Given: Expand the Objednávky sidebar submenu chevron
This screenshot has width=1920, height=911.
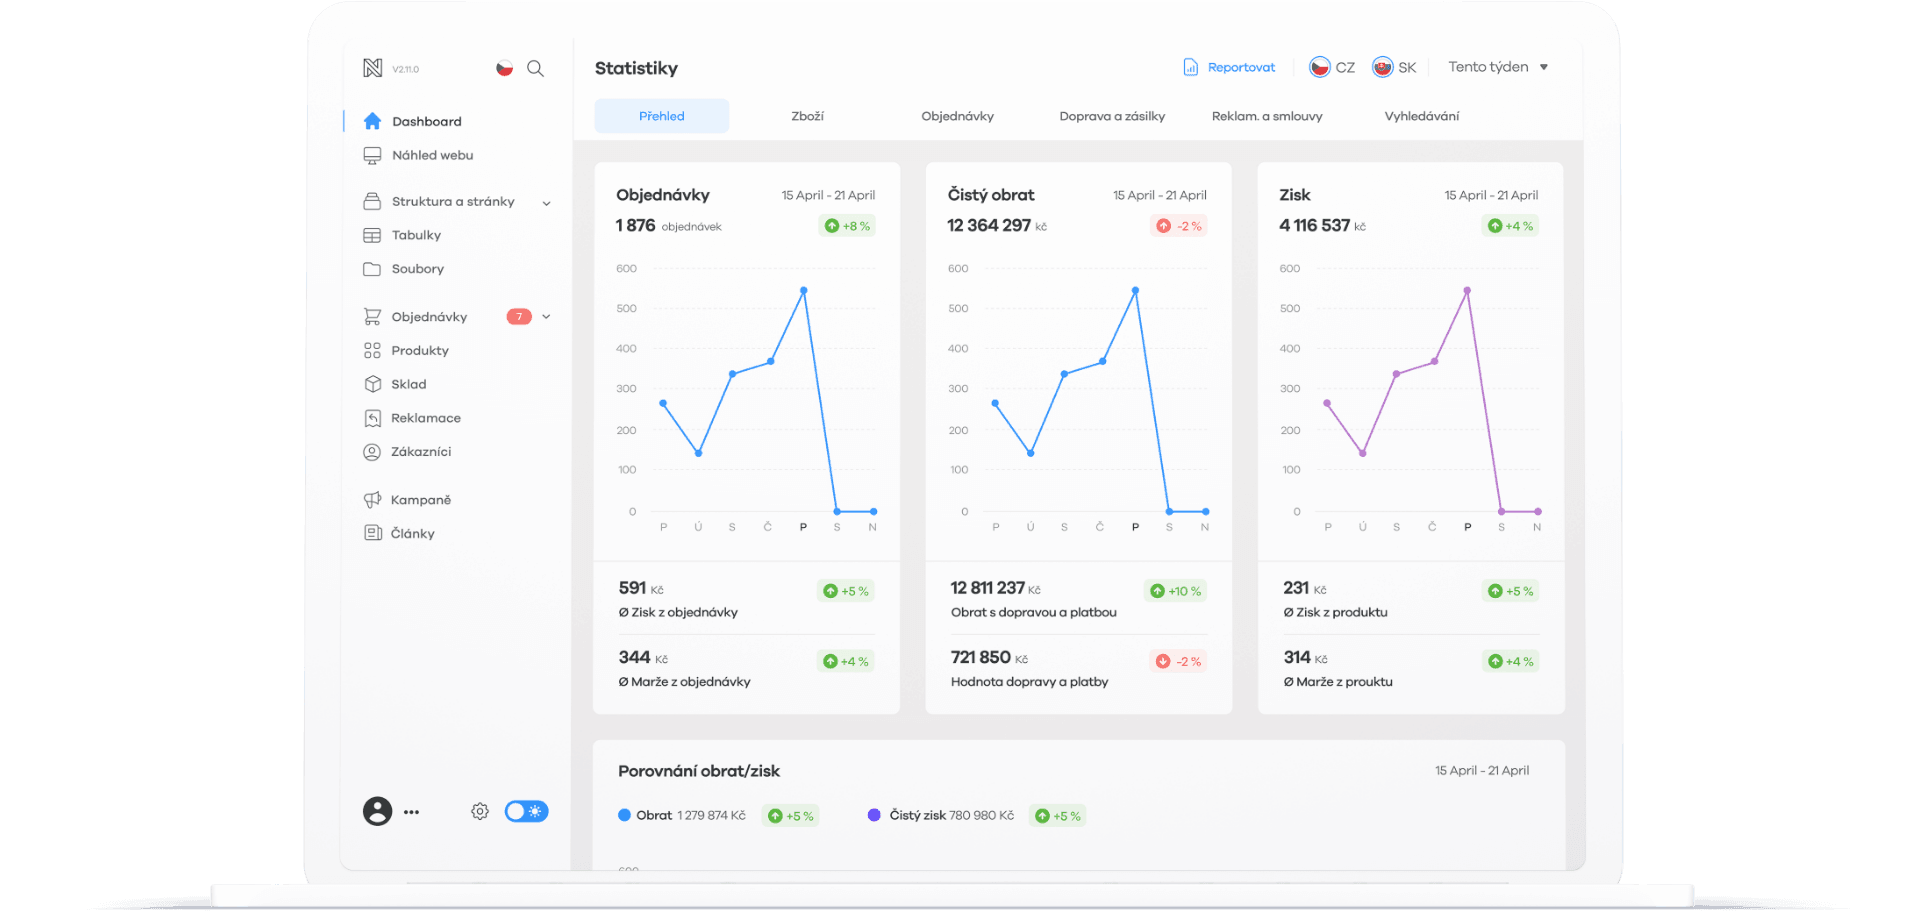Looking at the screenshot, I should tap(546, 317).
